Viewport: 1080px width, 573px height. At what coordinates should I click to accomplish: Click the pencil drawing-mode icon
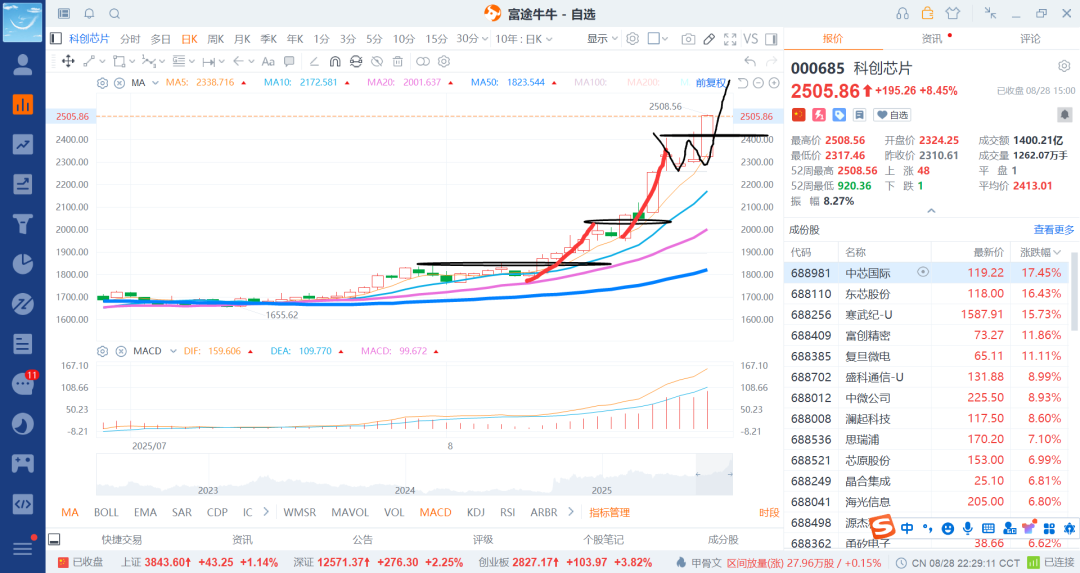tap(709, 39)
